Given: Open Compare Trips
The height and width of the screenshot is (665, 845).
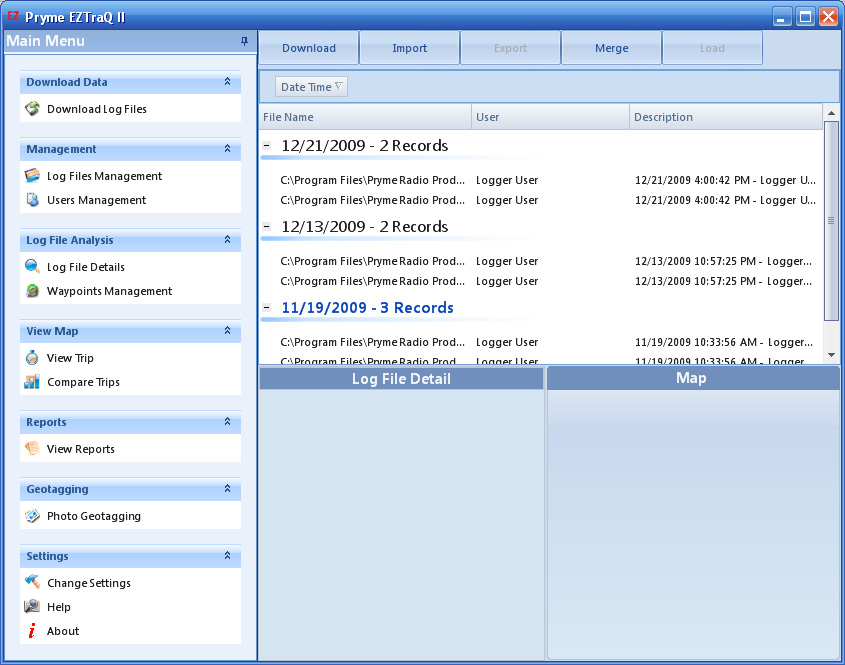Looking at the screenshot, I should 84,382.
